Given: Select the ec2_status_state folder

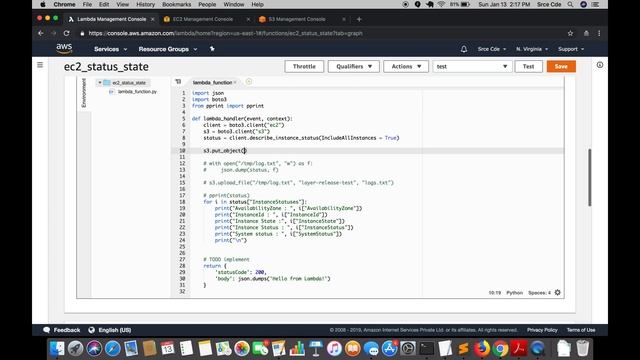Looking at the screenshot, I should pos(129,82).
